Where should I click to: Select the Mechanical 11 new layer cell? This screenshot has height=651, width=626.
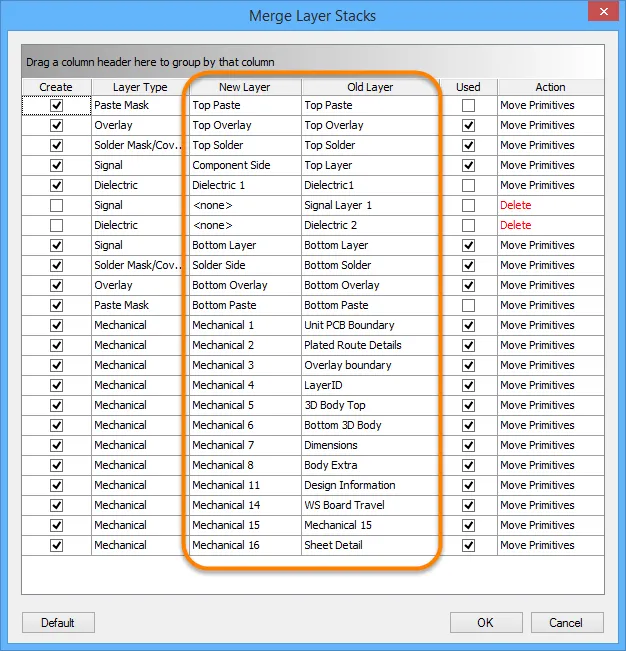[245, 485]
